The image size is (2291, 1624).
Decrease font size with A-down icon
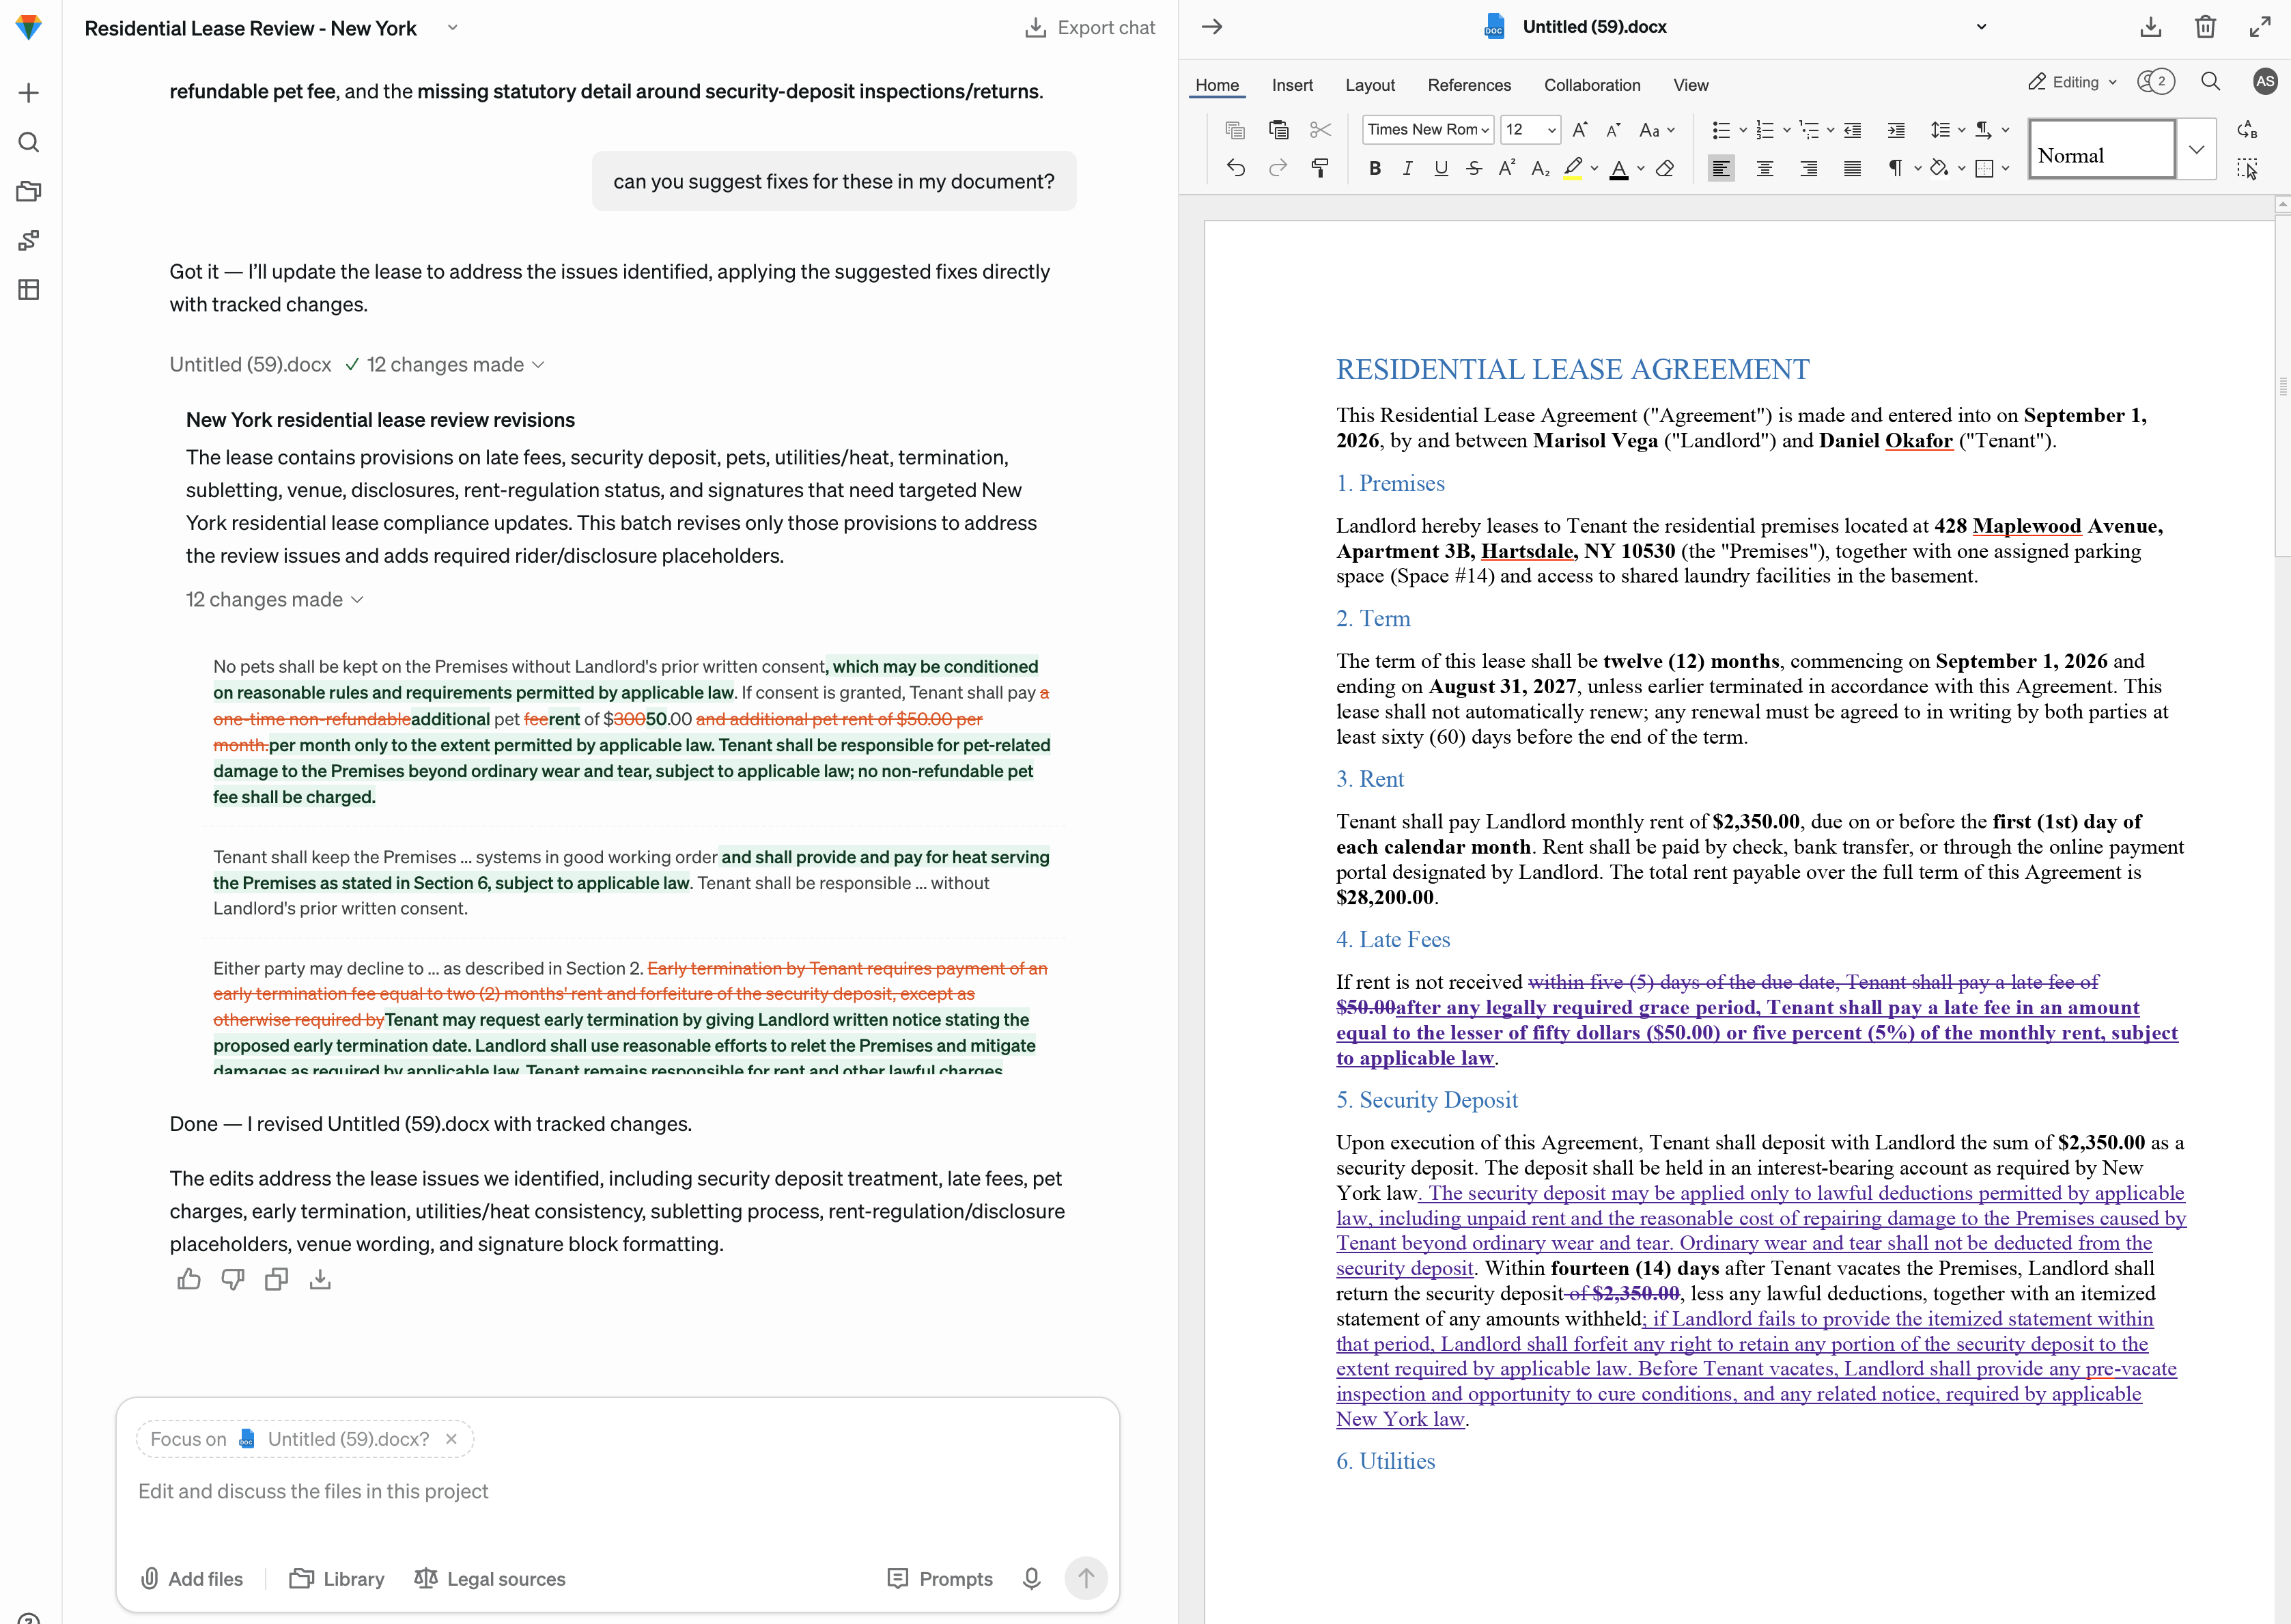(x=1613, y=129)
